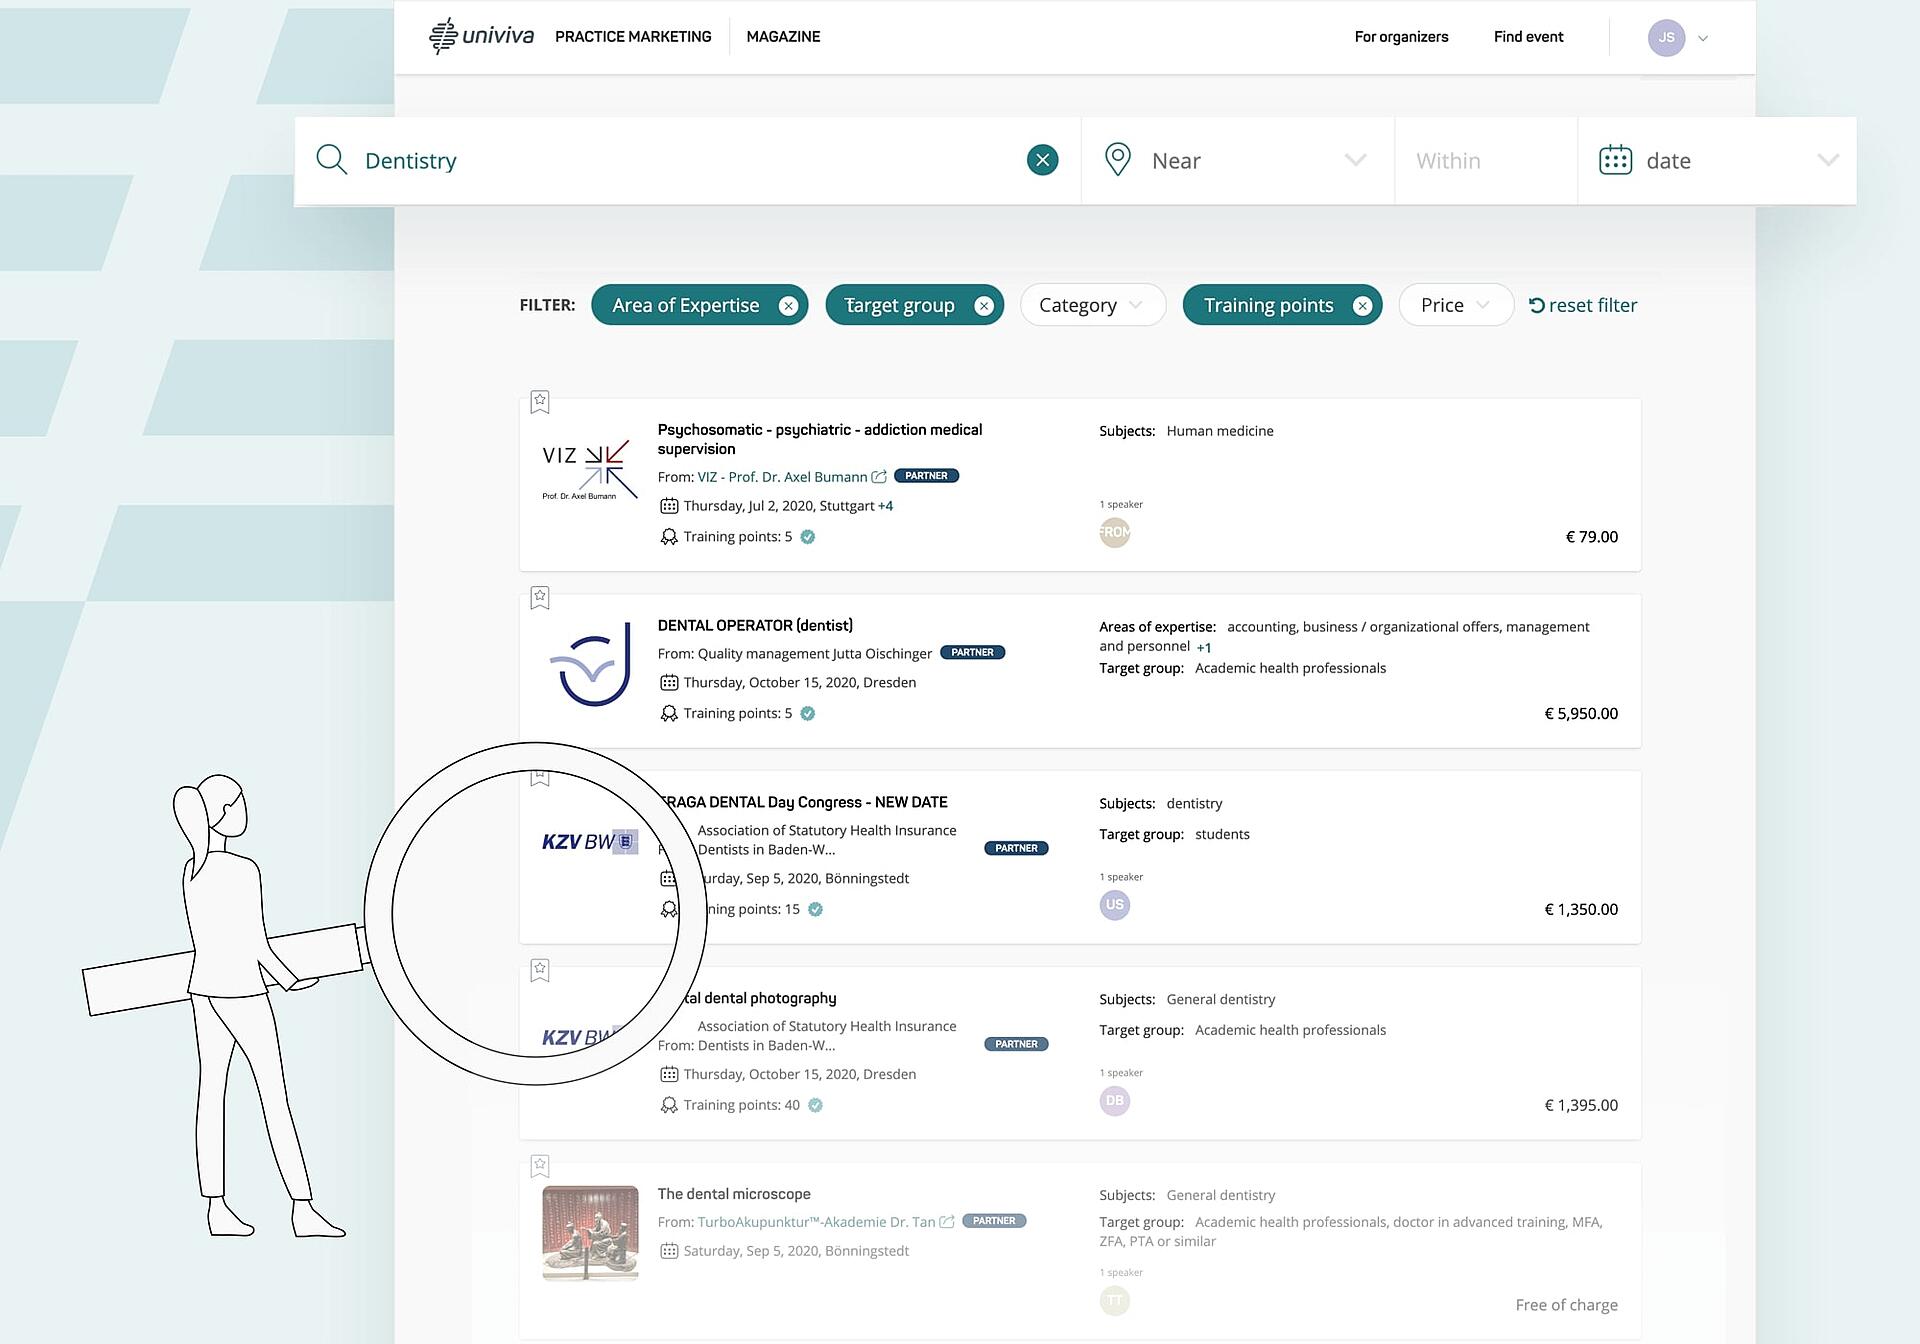Open the Magazine menu item
This screenshot has height=1344, width=1920.
pyautogui.click(x=781, y=36)
